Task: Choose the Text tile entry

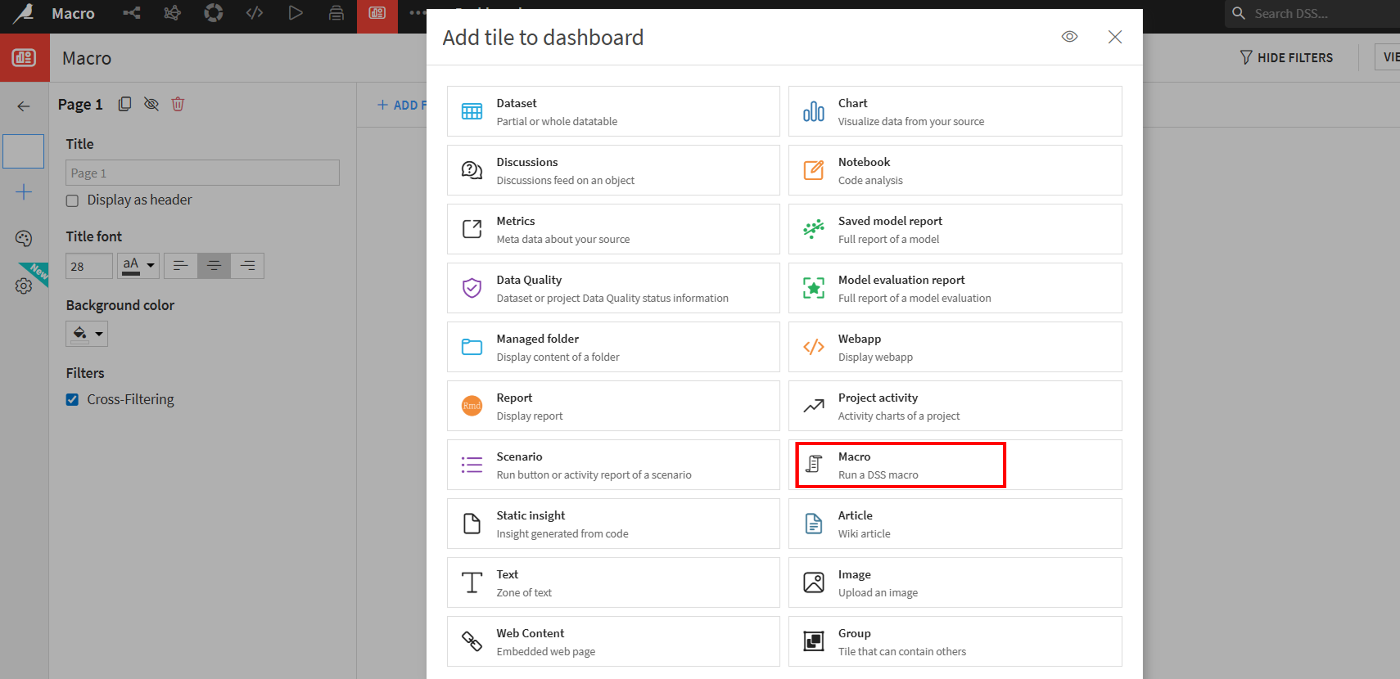Action: coord(613,583)
